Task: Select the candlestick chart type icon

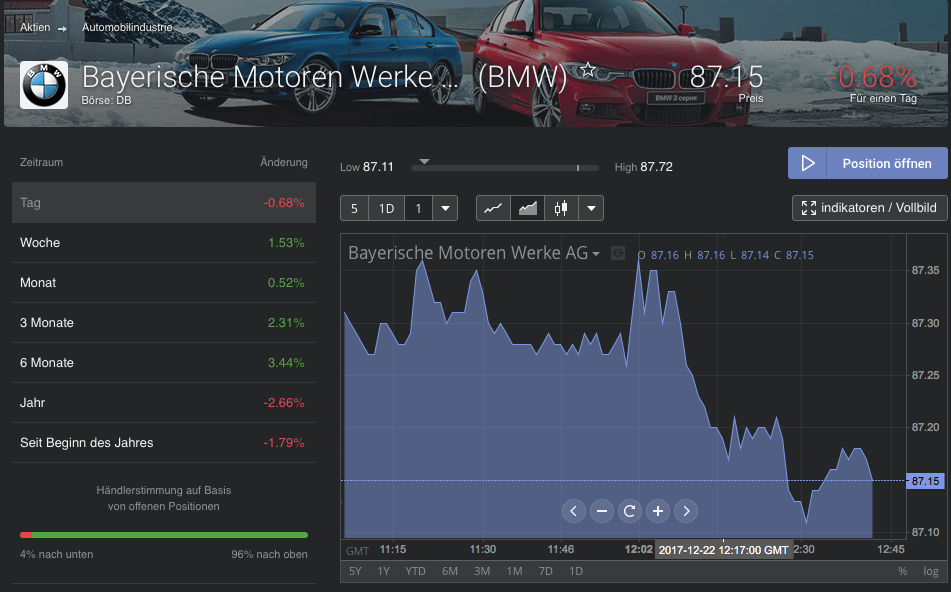Action: click(561, 209)
